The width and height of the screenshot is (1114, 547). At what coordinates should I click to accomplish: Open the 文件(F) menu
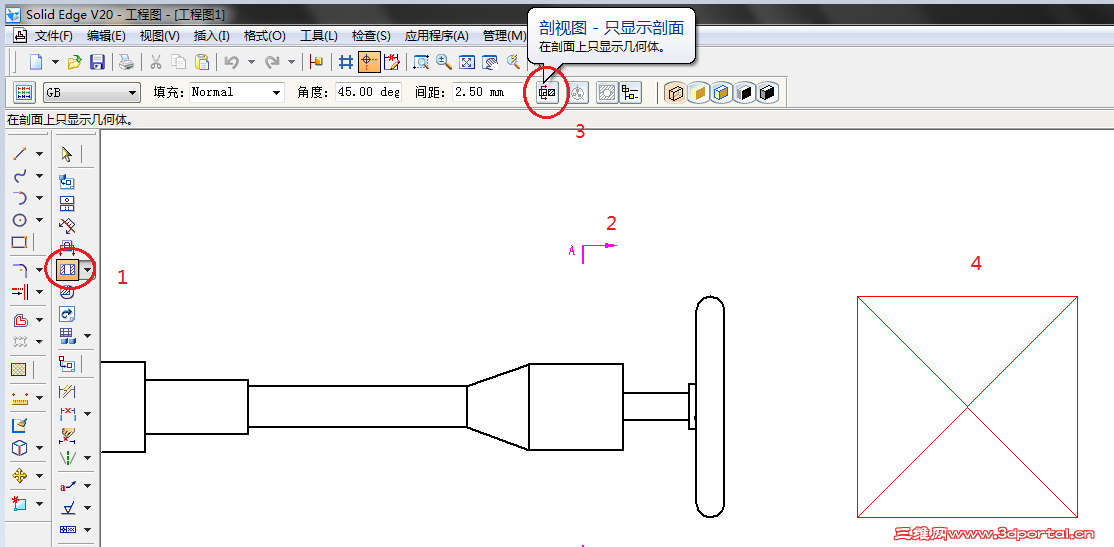pos(54,36)
